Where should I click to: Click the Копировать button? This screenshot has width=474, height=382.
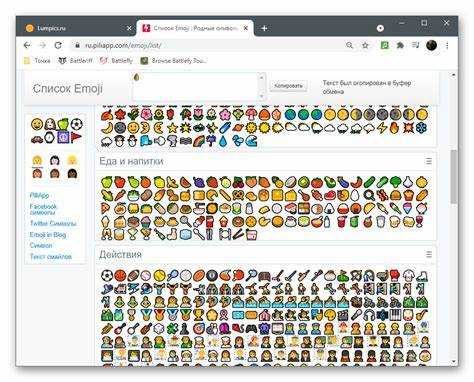(288, 86)
